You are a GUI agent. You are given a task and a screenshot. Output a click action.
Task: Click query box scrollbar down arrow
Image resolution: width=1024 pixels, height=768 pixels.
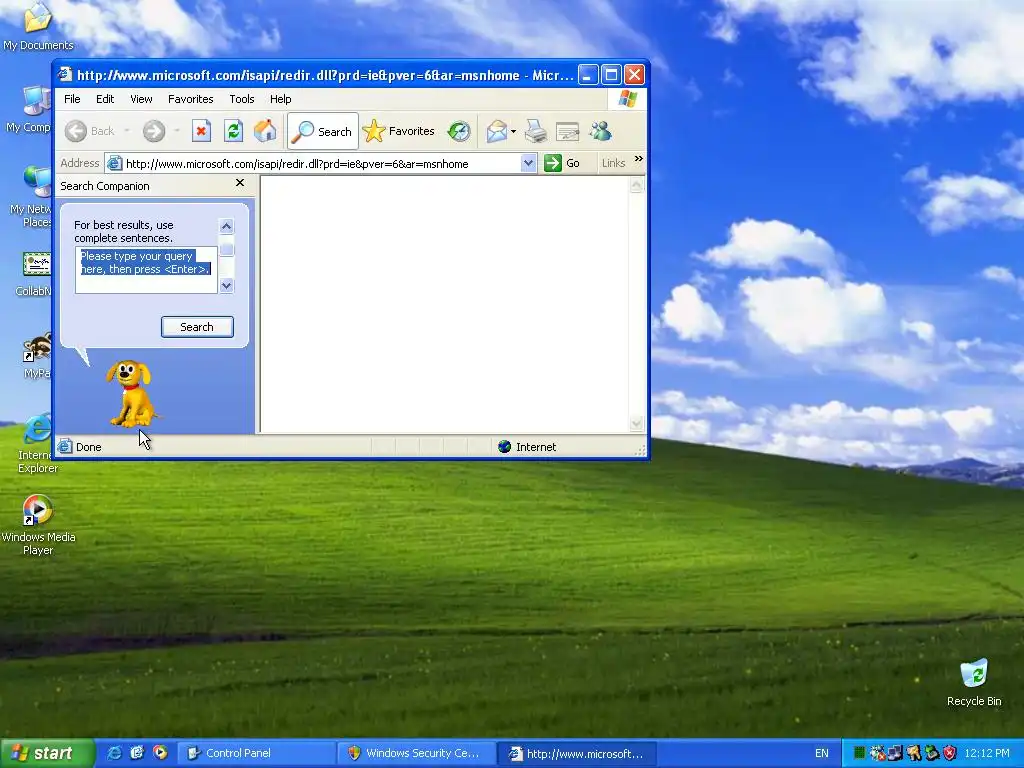point(227,285)
